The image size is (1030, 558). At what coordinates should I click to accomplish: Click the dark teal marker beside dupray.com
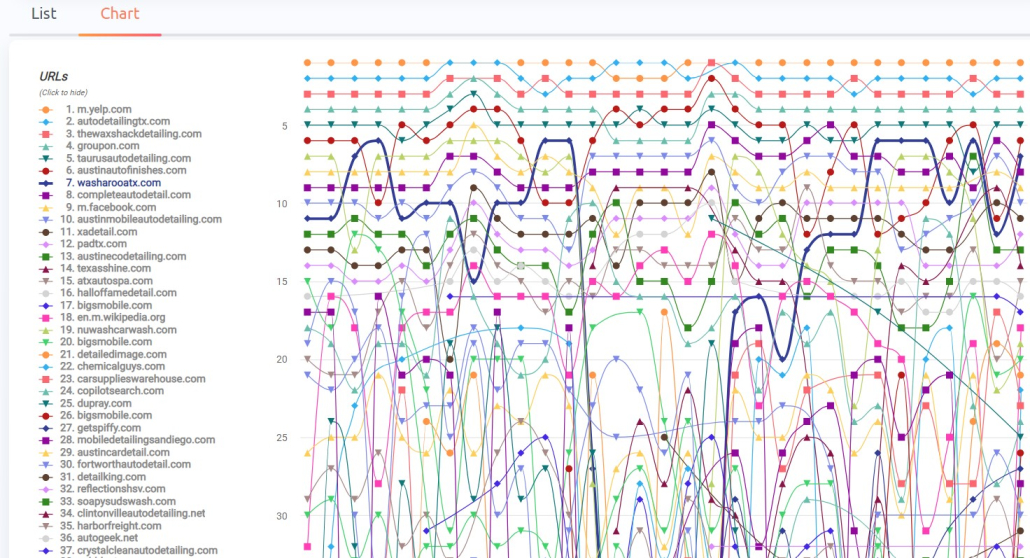tap(45, 404)
